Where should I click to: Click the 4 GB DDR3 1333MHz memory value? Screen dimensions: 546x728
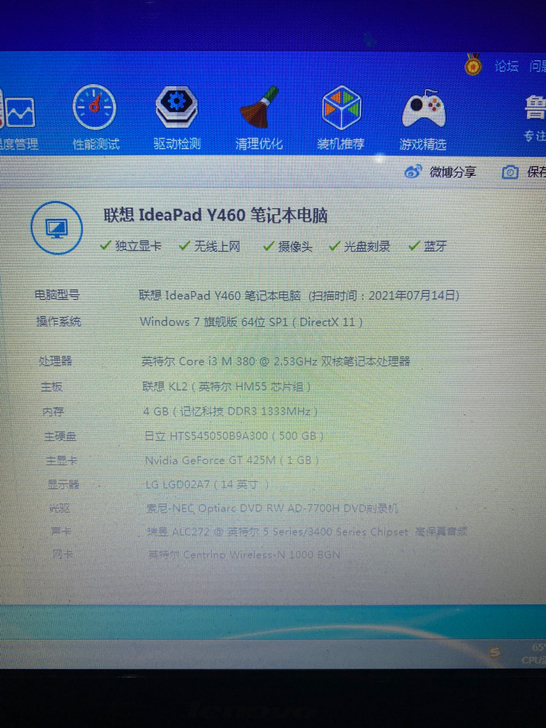pos(231,411)
